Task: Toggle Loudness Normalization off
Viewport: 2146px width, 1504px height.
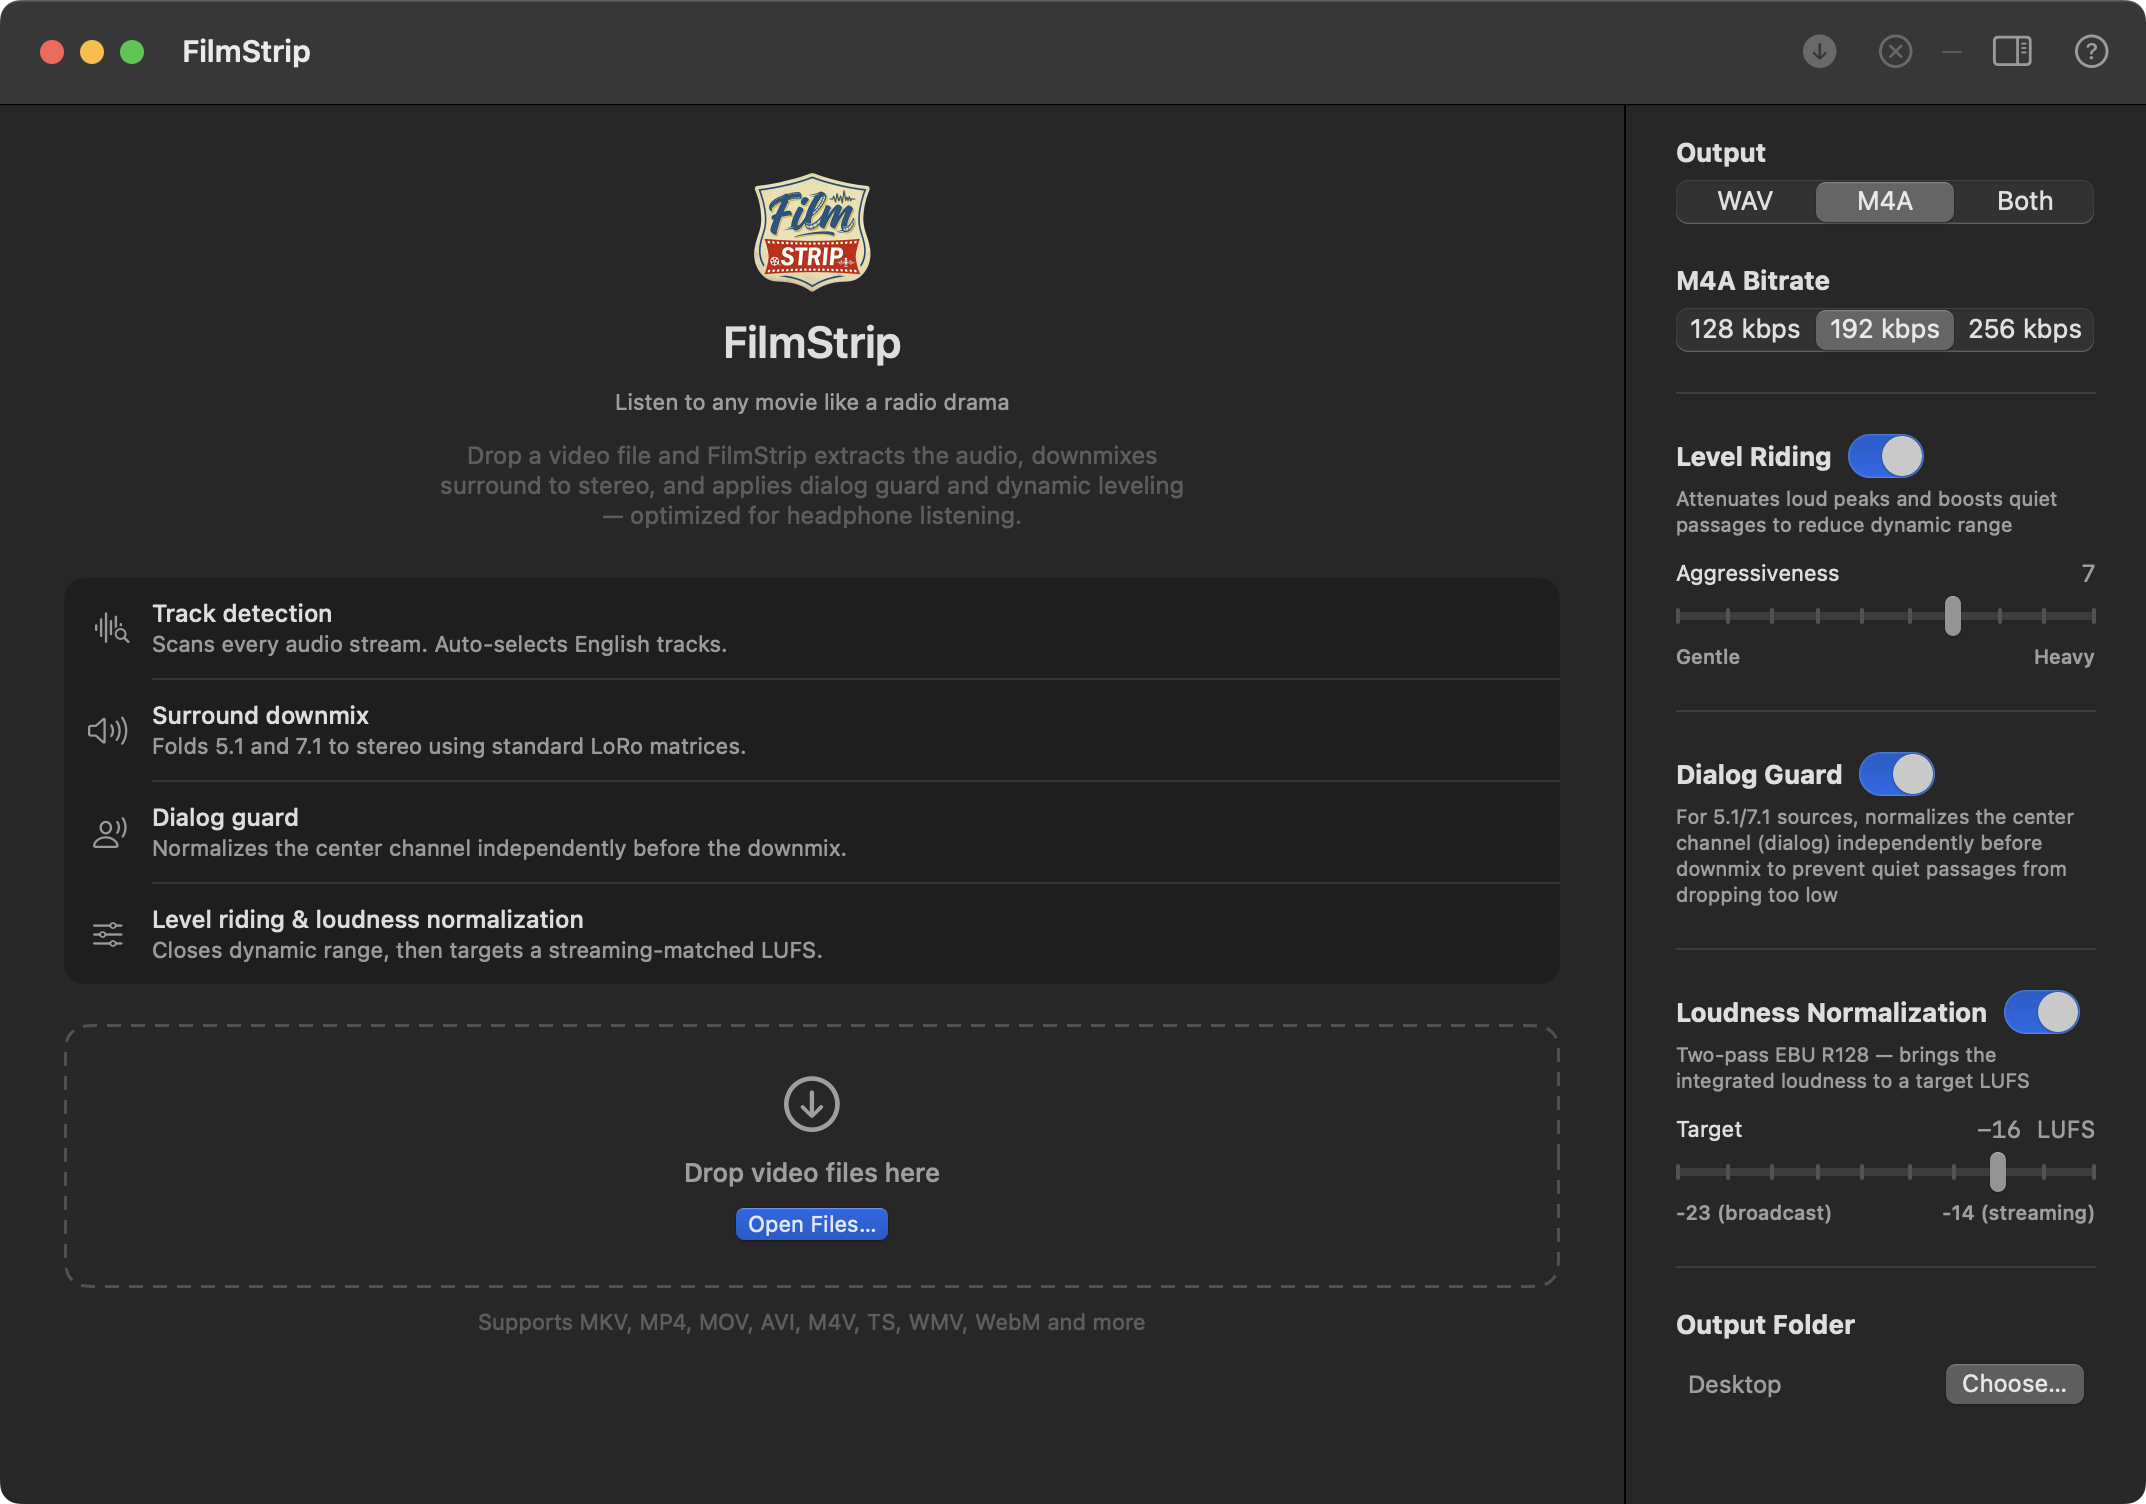Action: [2041, 1013]
